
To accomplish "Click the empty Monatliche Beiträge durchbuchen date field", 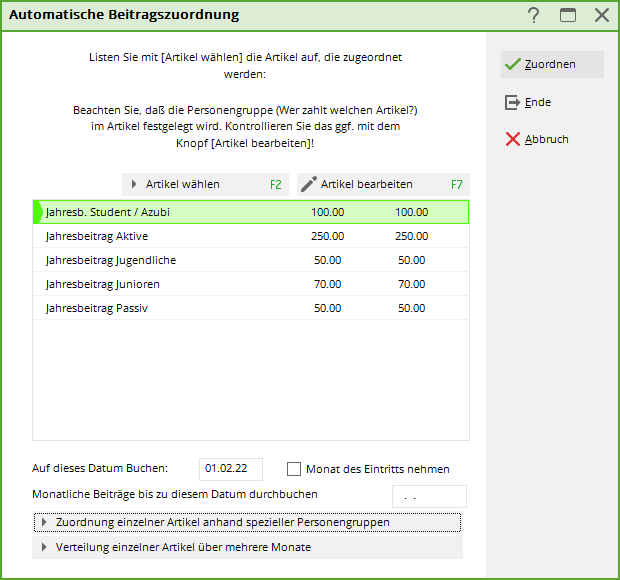I will click(428, 496).
